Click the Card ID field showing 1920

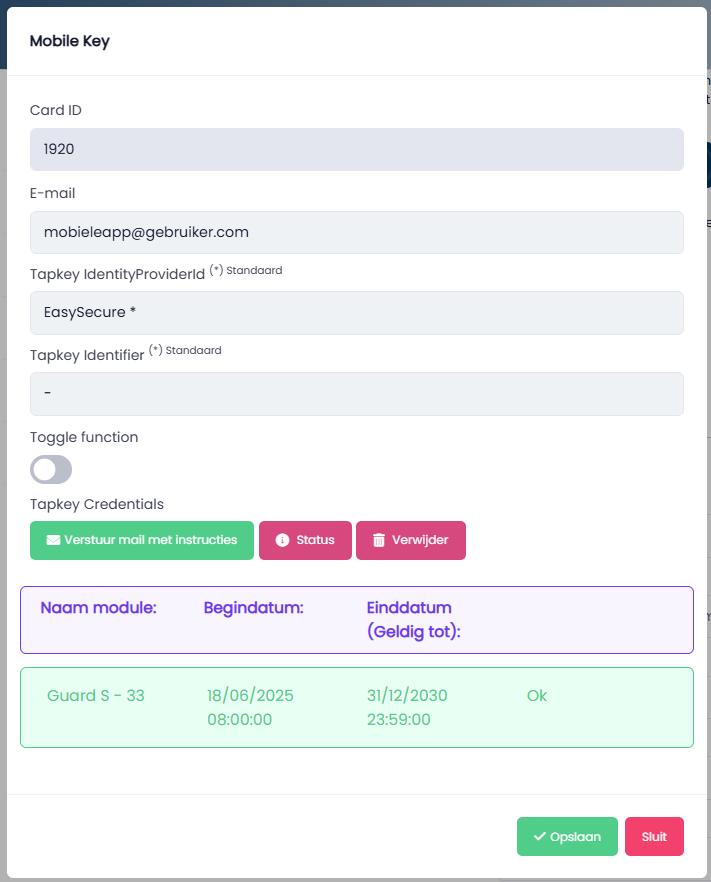(357, 150)
